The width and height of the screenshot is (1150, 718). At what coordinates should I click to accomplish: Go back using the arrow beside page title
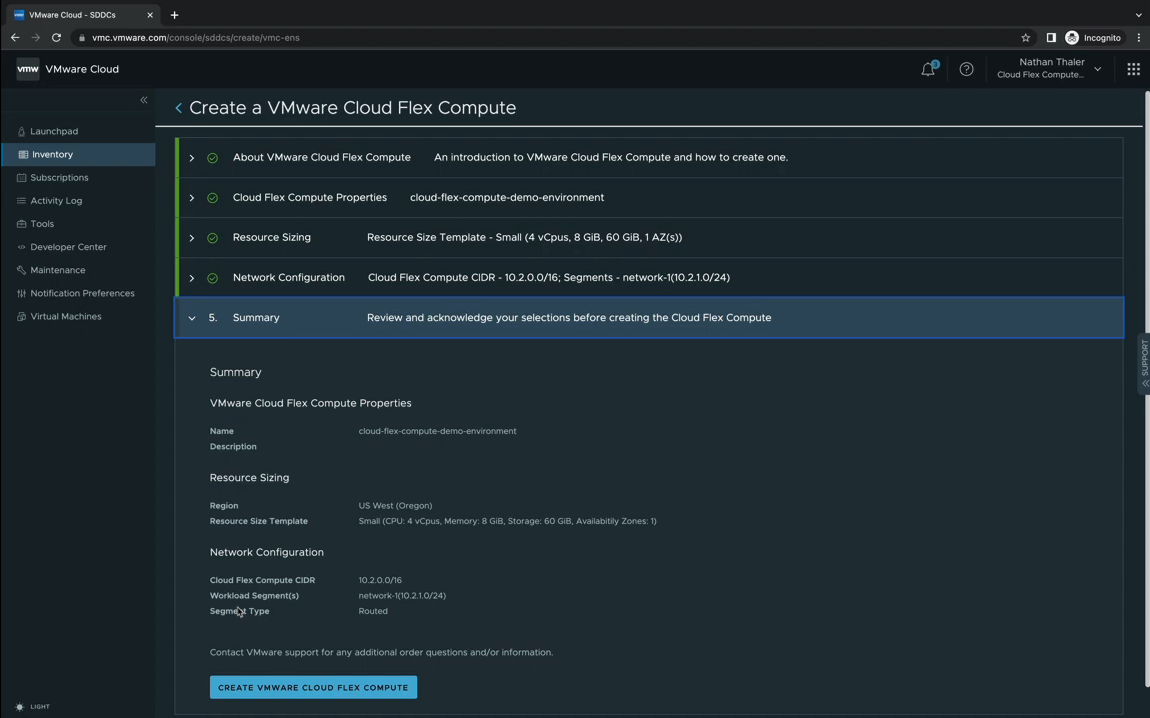(178, 108)
